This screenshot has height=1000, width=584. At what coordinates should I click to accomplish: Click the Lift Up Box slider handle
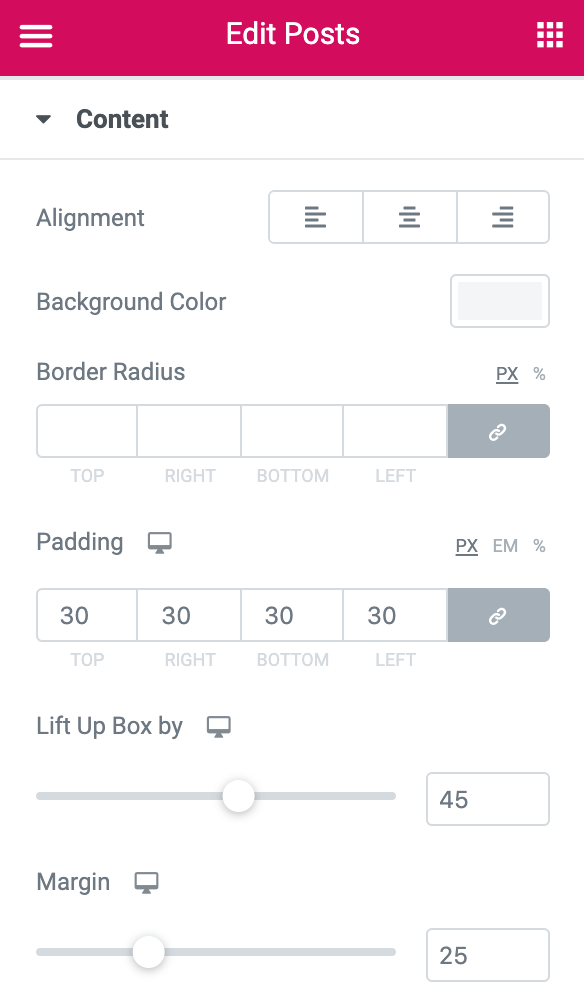239,797
